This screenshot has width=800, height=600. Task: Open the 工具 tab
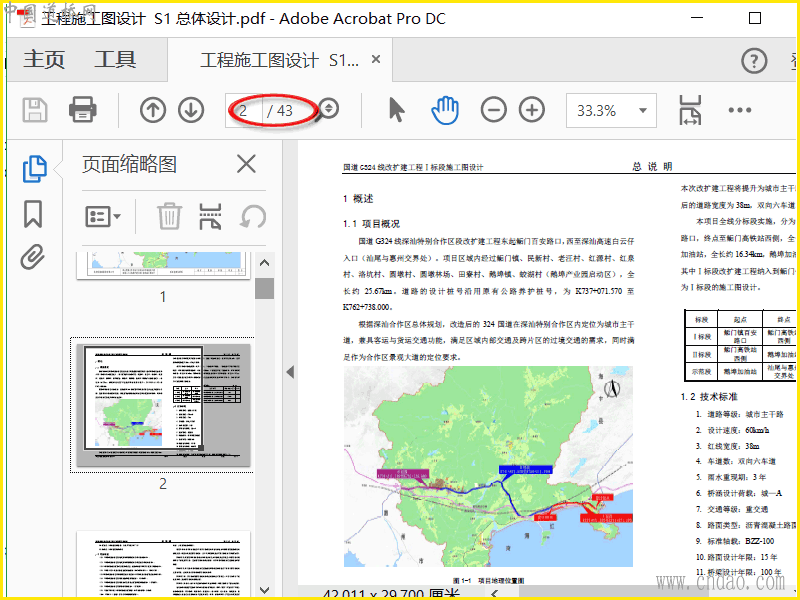click(x=115, y=60)
